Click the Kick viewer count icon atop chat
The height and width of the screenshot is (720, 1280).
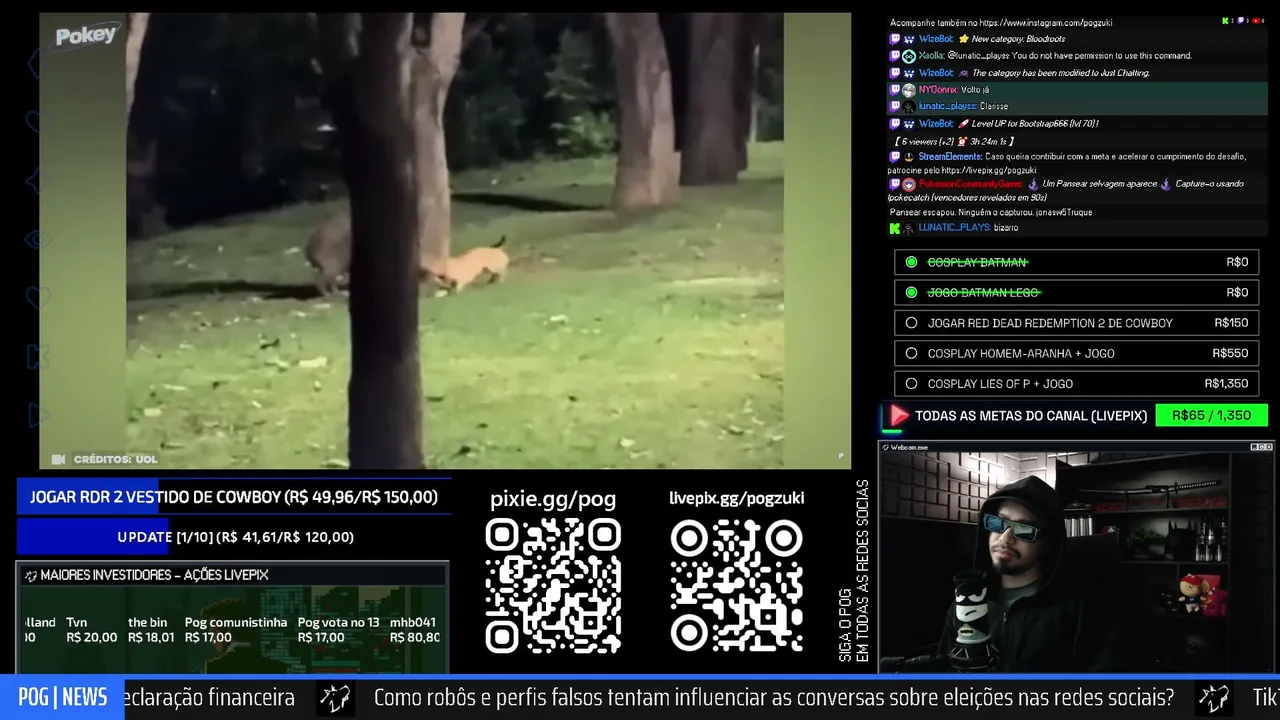pyautogui.click(x=1226, y=21)
